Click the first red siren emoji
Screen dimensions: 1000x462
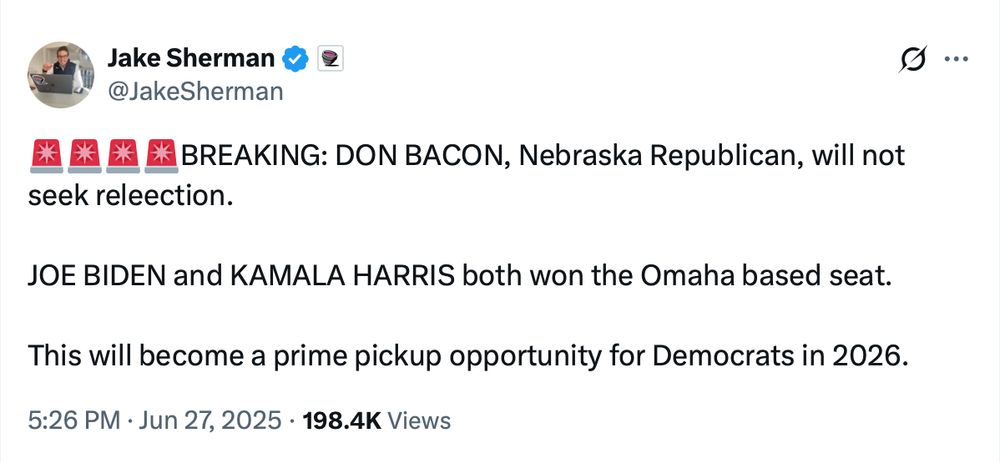click(x=47, y=157)
